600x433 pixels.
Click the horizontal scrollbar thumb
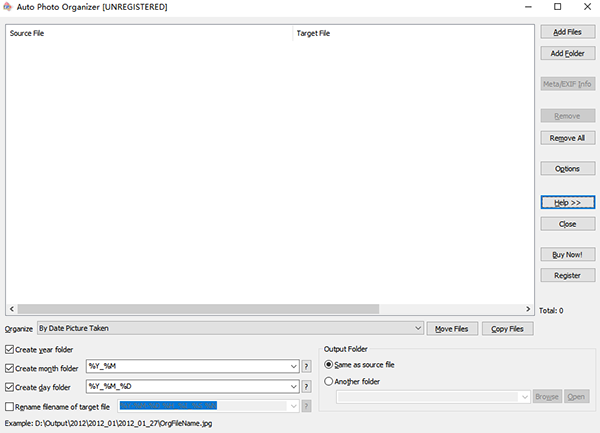pos(198,309)
